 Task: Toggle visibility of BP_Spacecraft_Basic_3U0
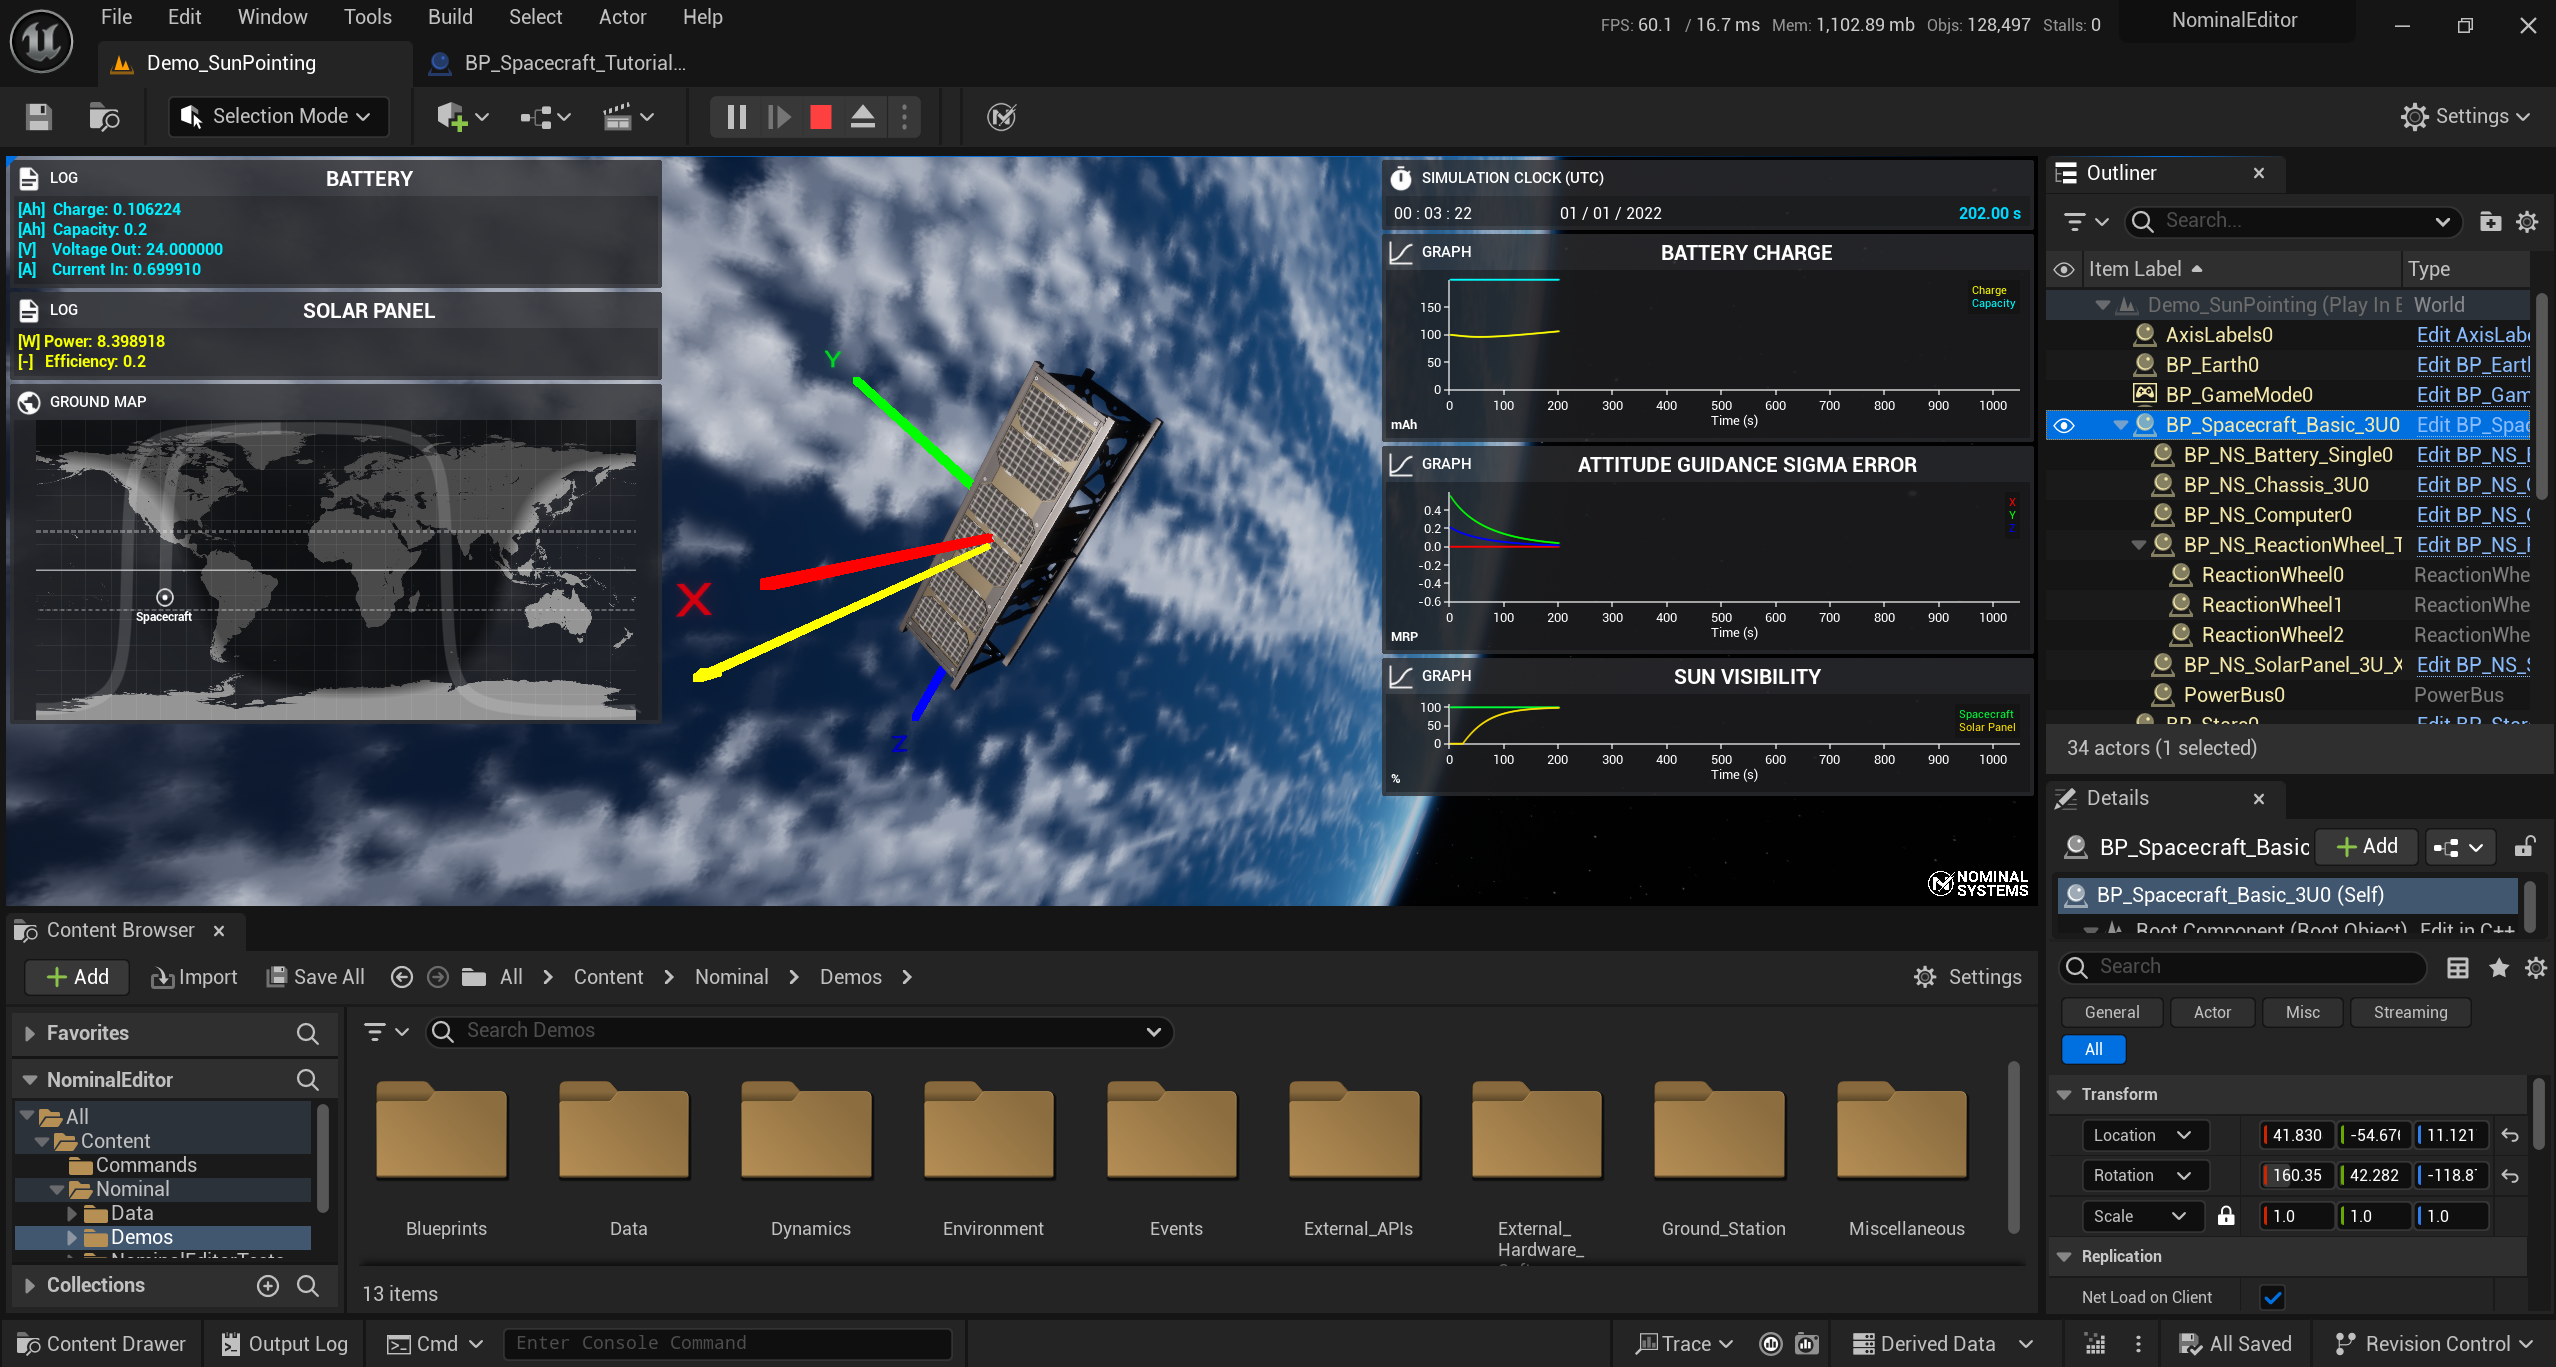pyautogui.click(x=2064, y=426)
